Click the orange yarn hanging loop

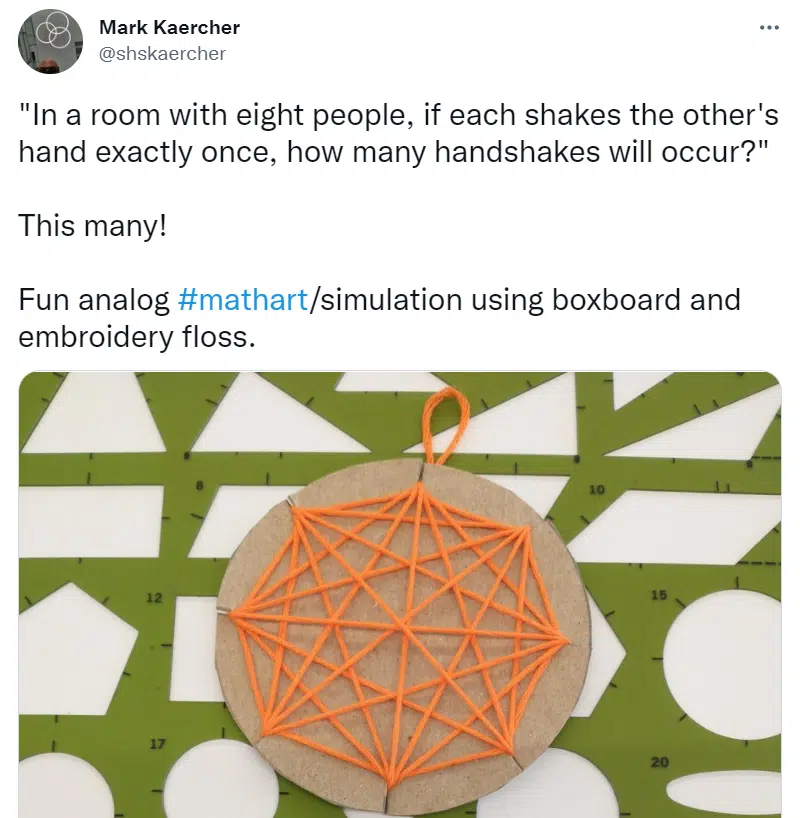point(444,424)
